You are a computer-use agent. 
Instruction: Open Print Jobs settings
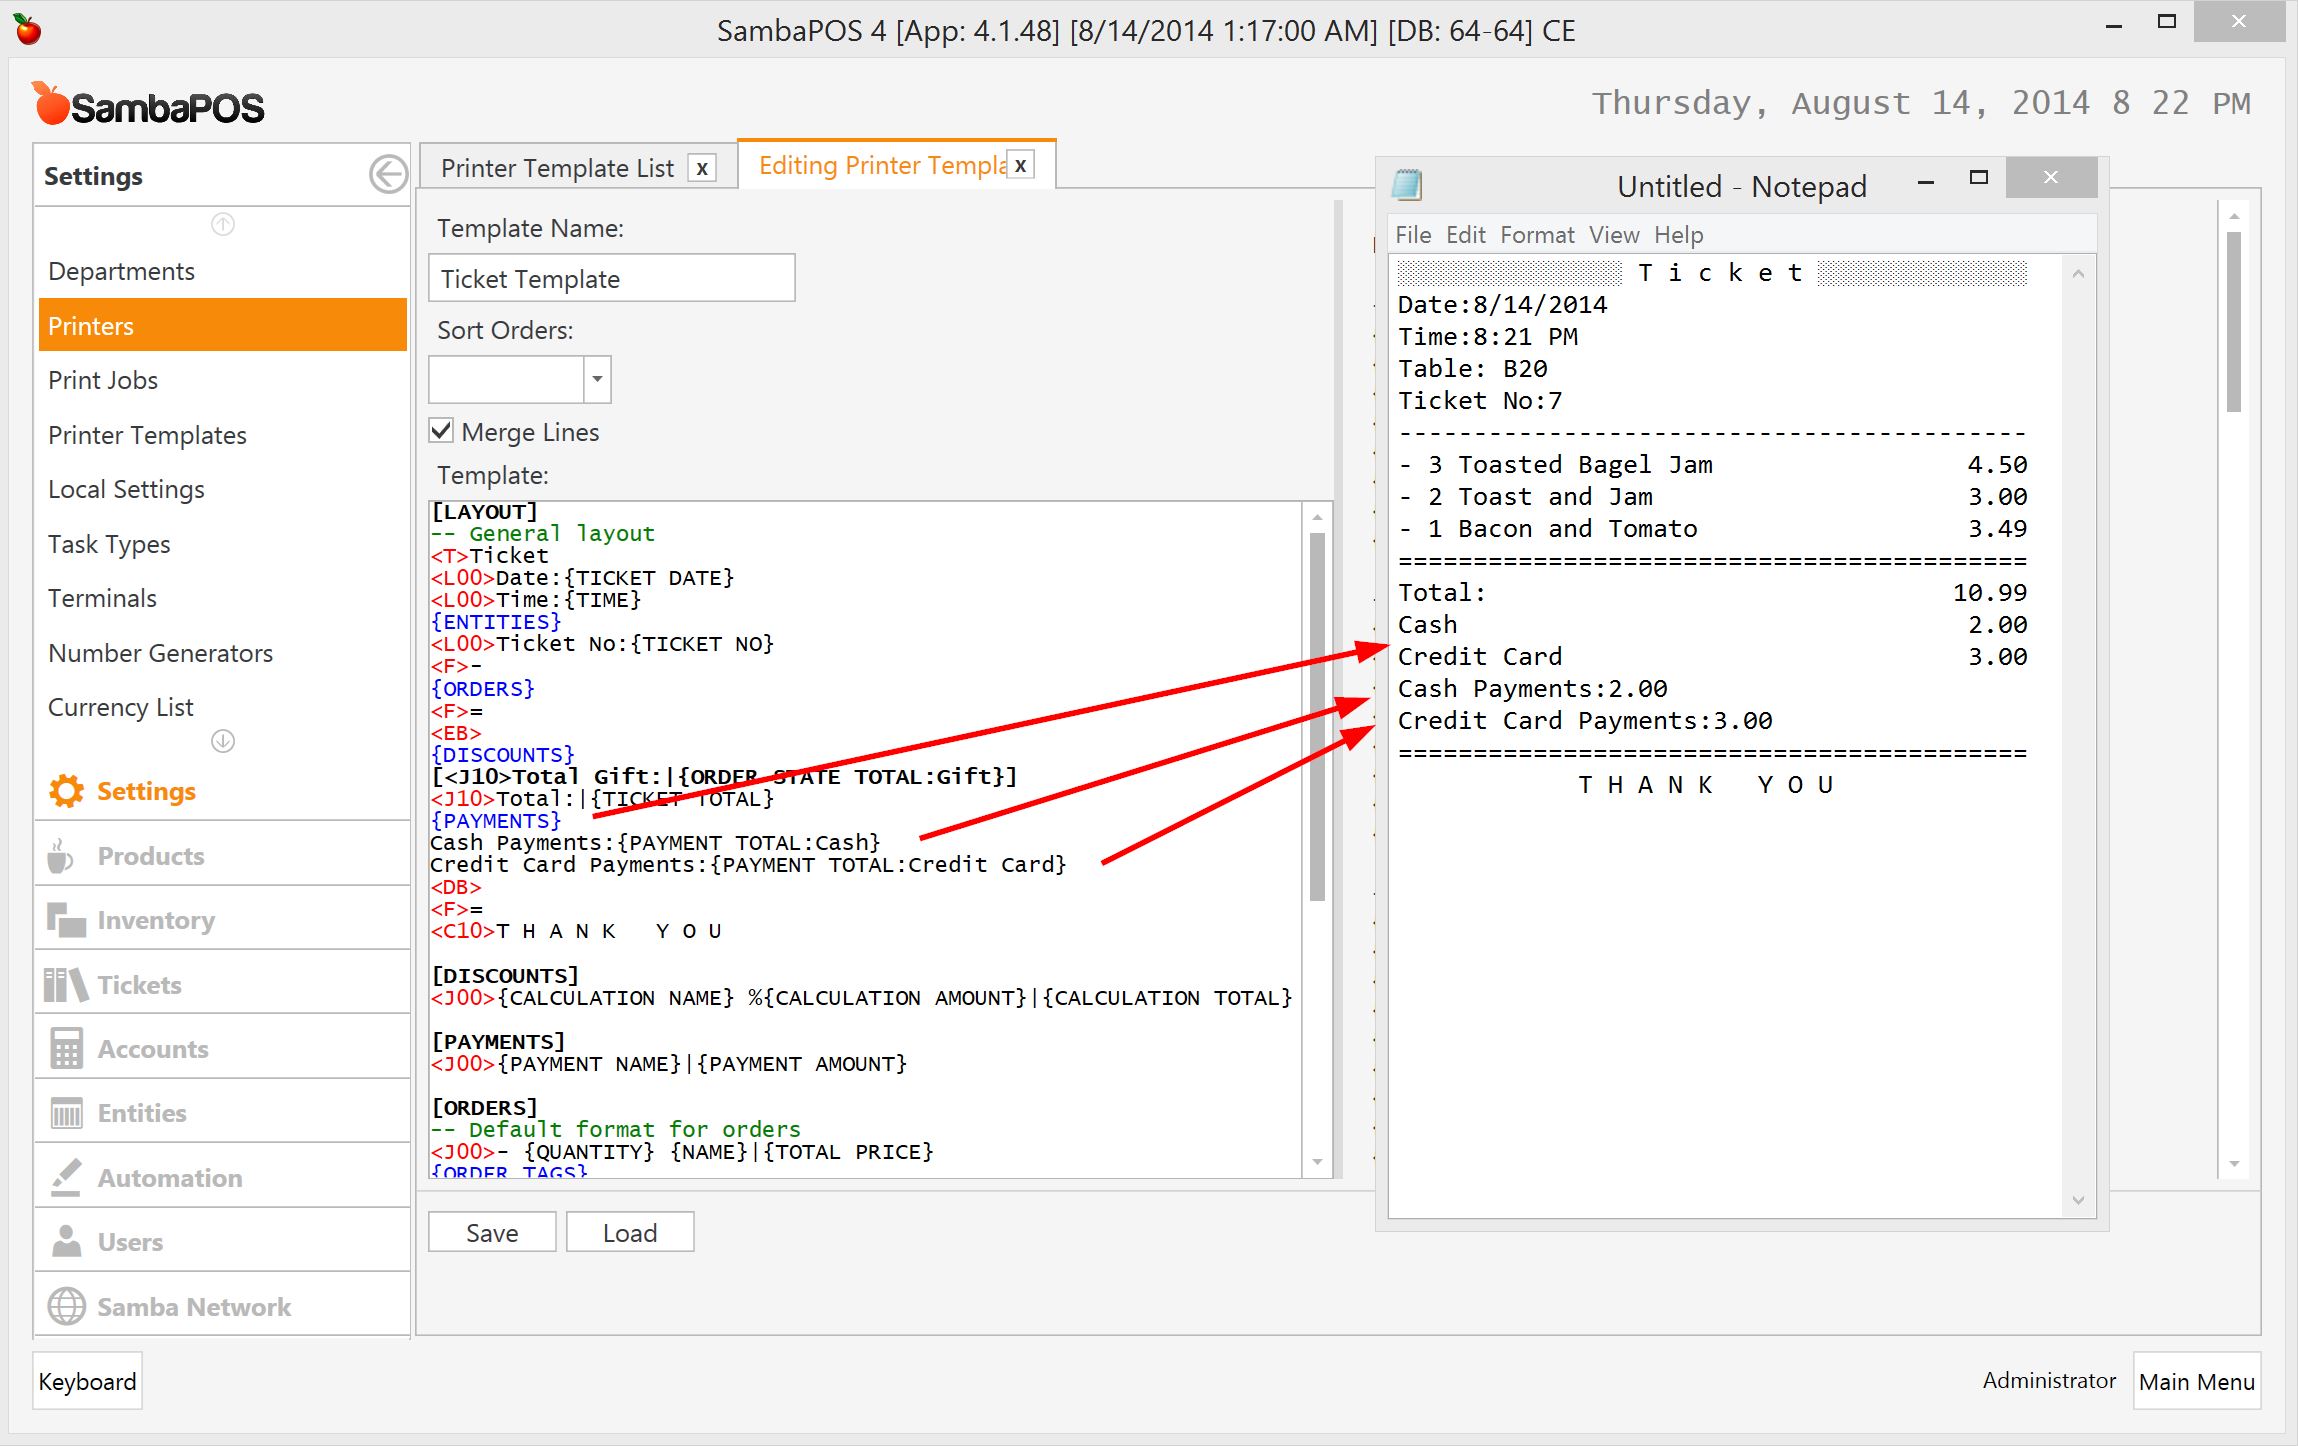(222, 380)
